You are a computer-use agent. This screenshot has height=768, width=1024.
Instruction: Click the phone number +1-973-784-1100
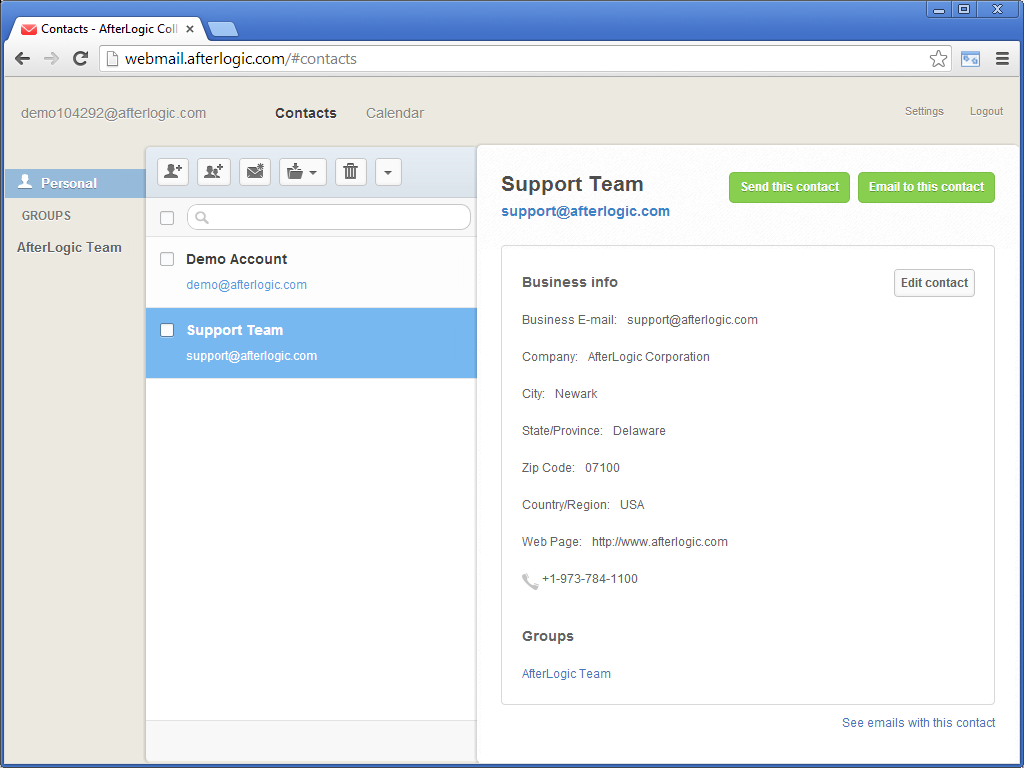point(590,579)
